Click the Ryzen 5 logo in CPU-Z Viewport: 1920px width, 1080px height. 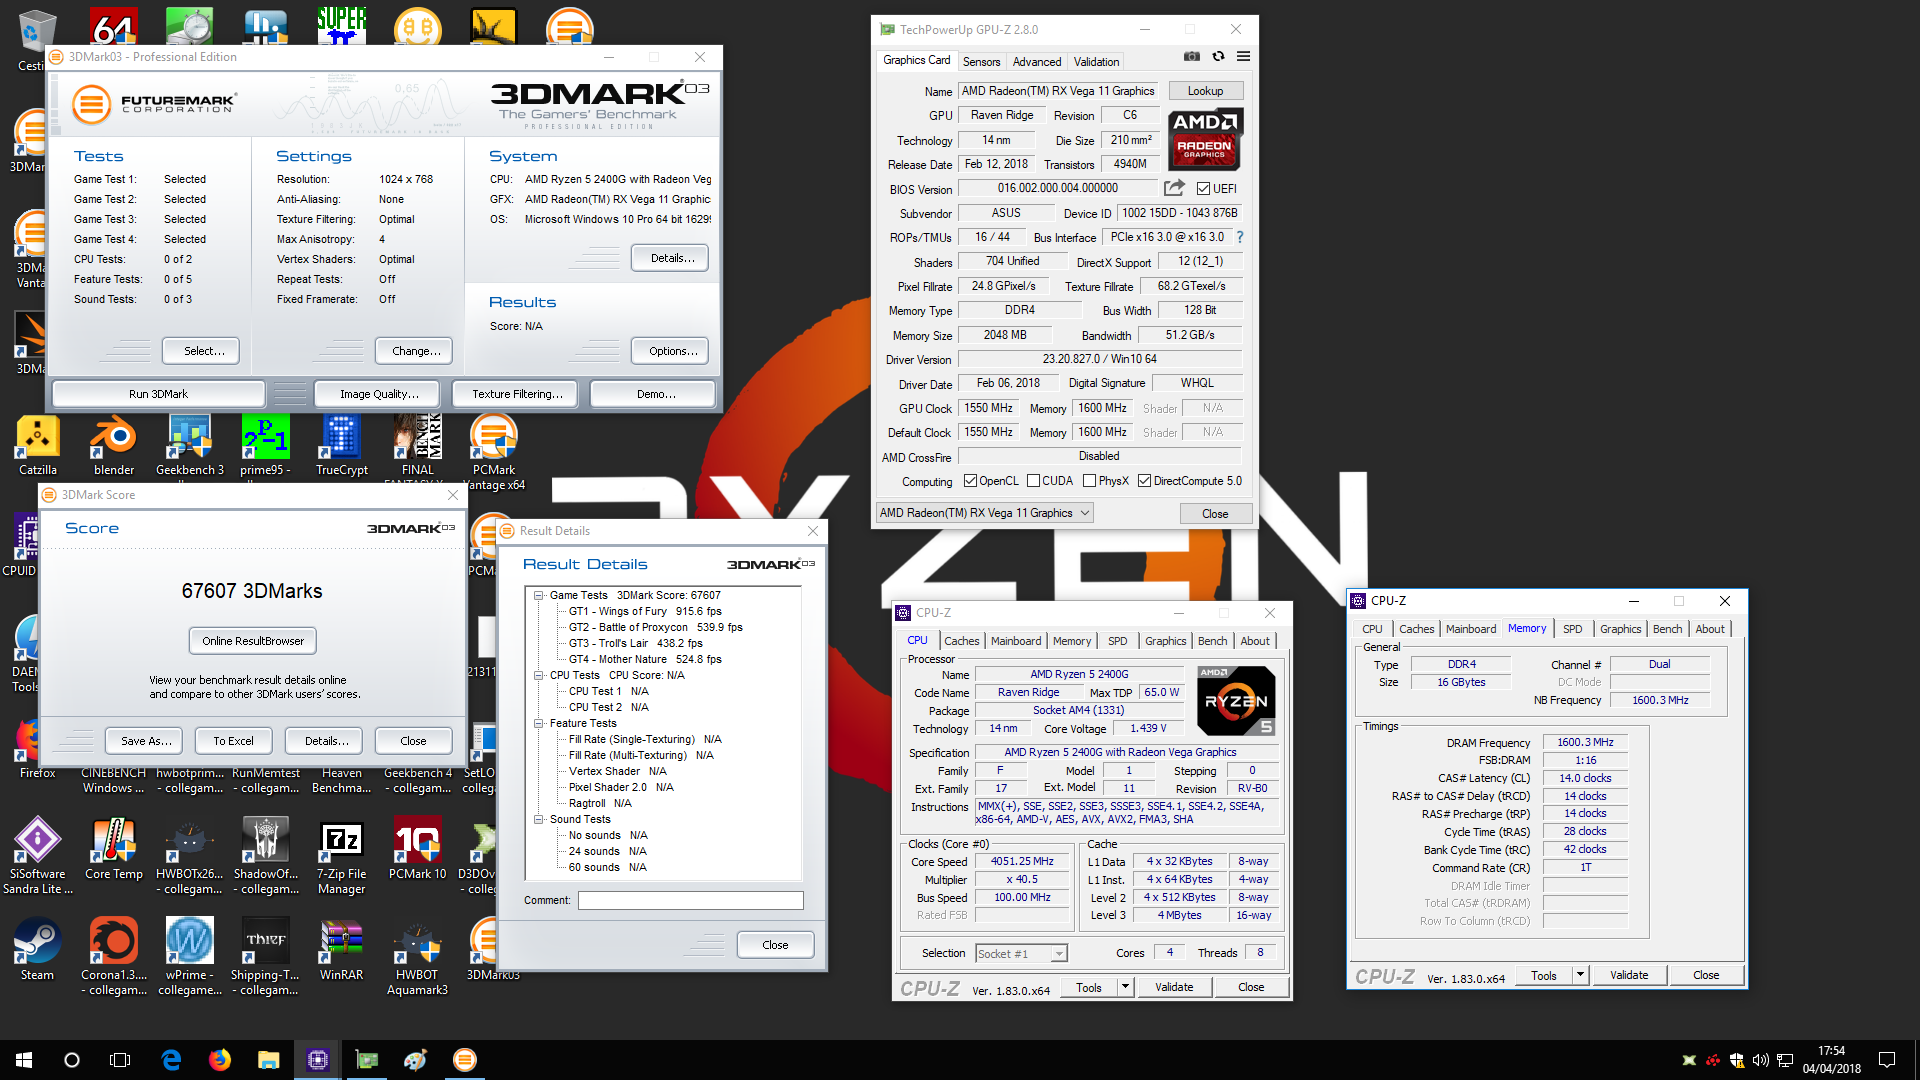coord(1236,701)
